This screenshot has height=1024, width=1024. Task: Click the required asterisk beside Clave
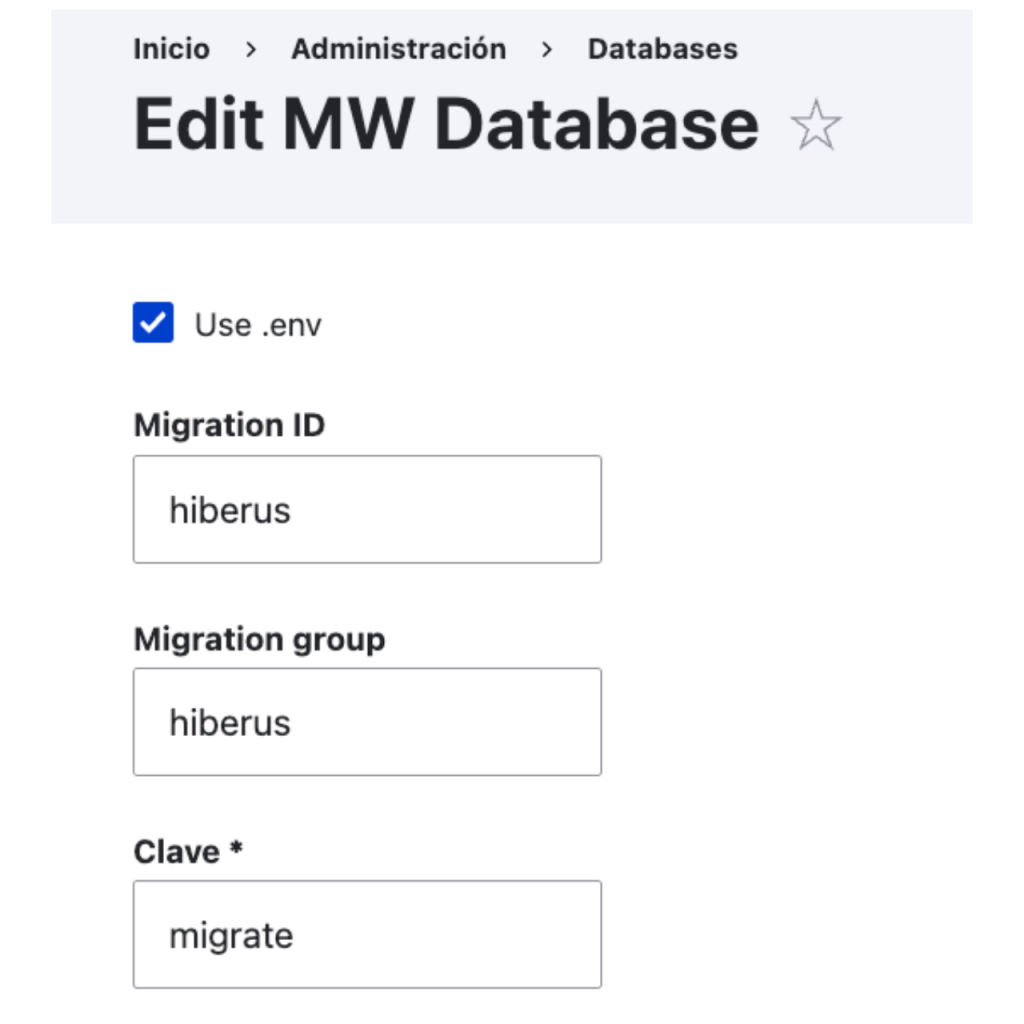(237, 851)
